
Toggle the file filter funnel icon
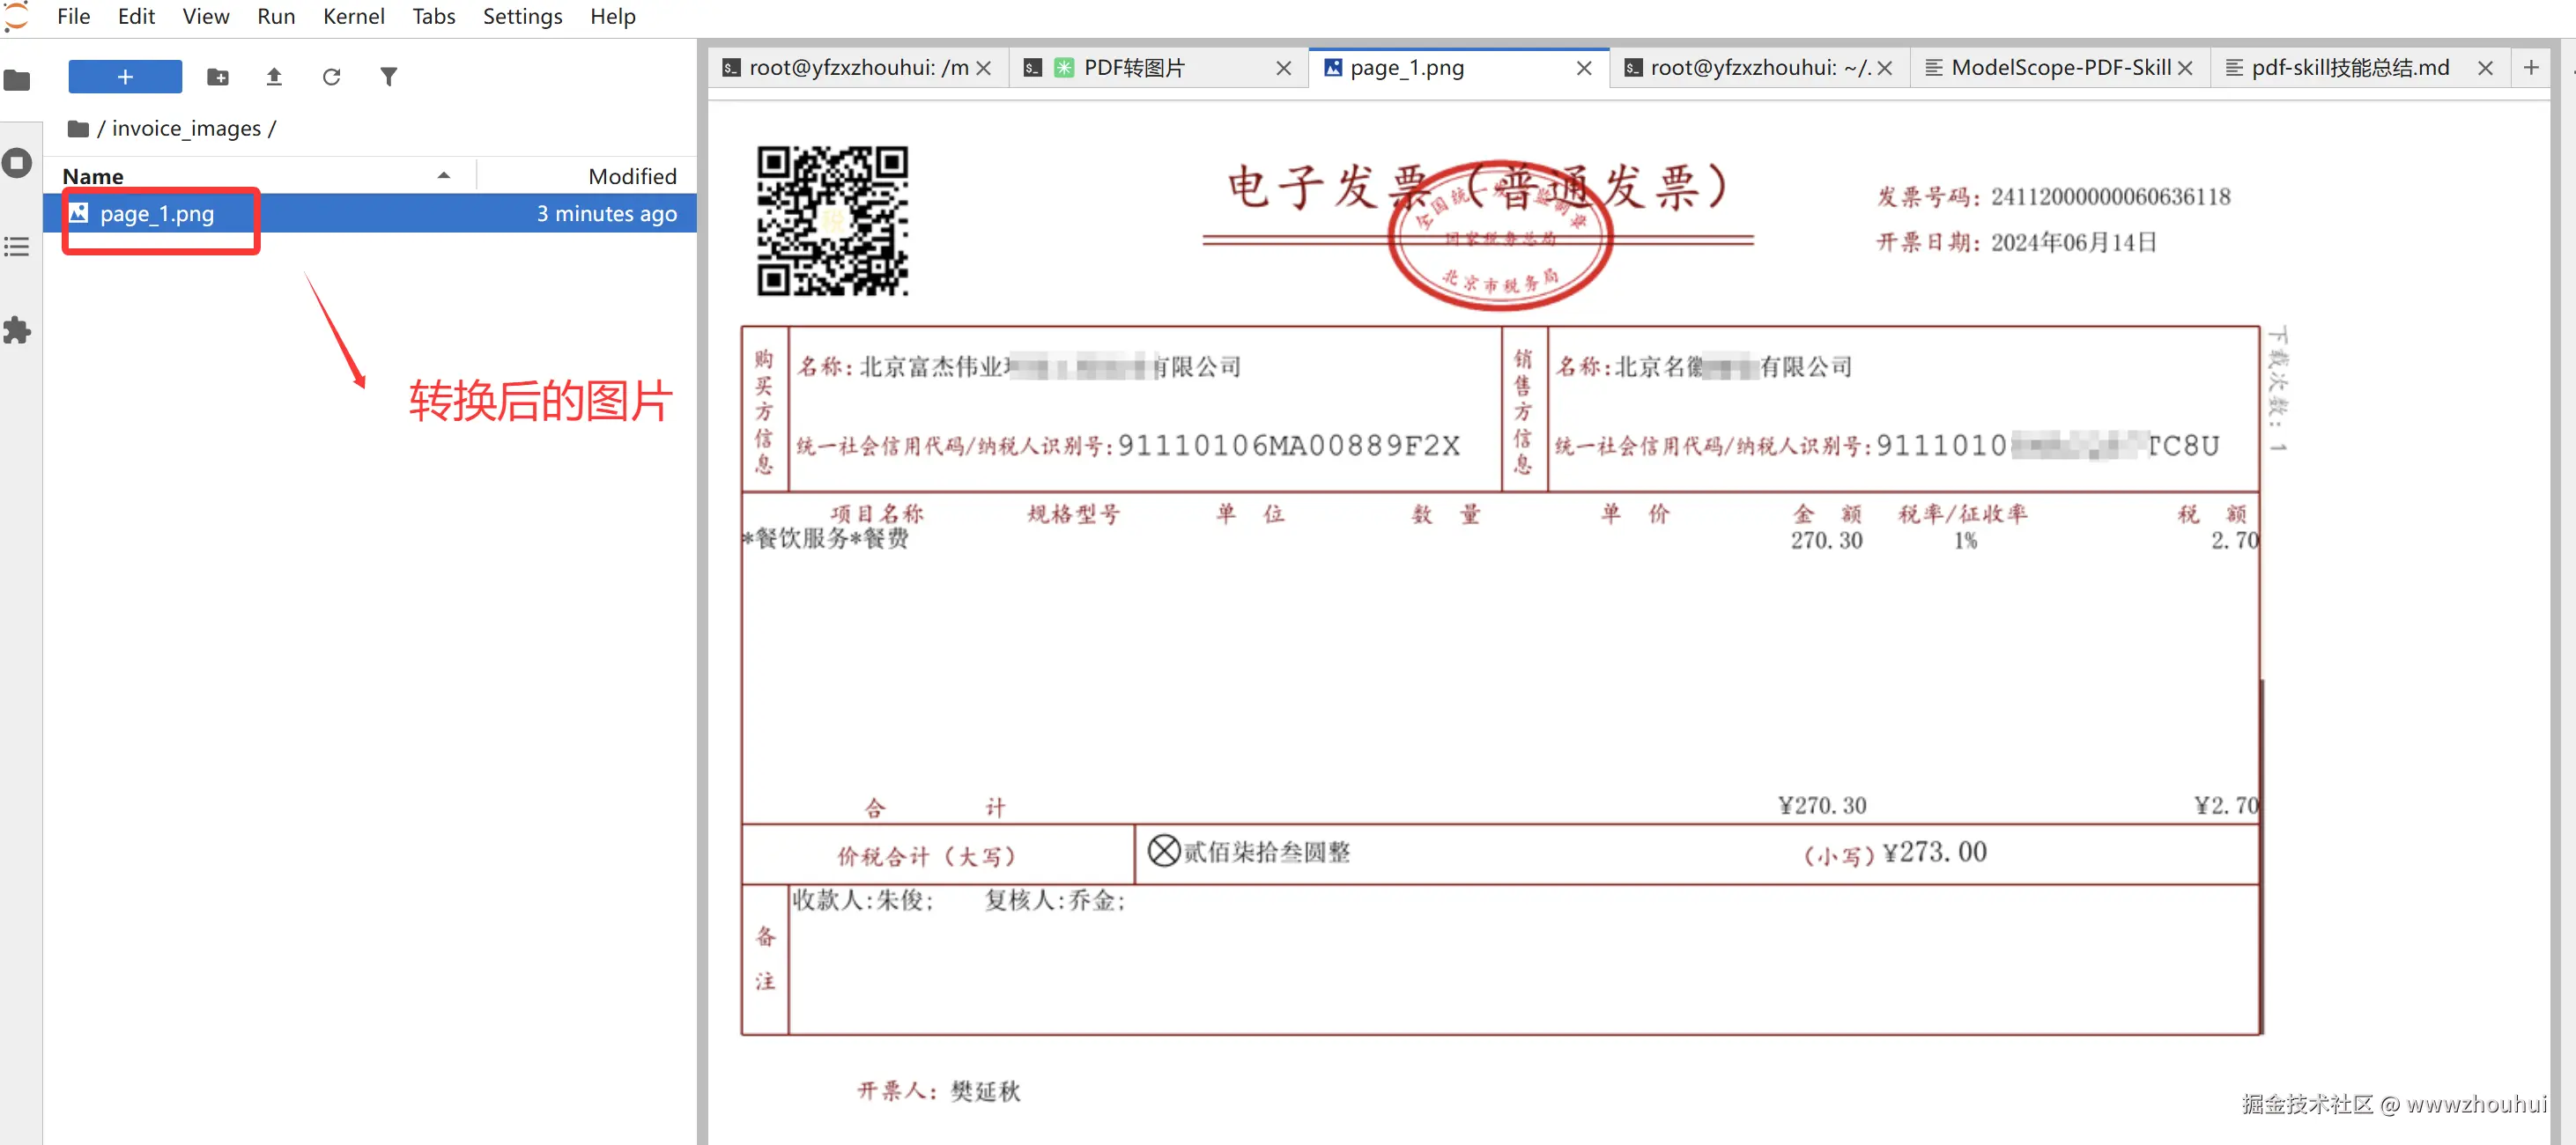(388, 77)
